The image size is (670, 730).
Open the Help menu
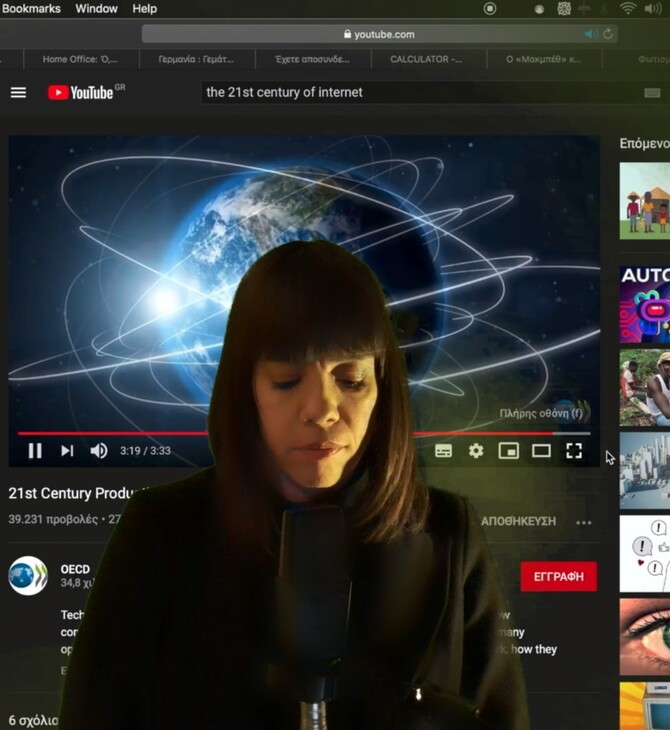[x=144, y=8]
